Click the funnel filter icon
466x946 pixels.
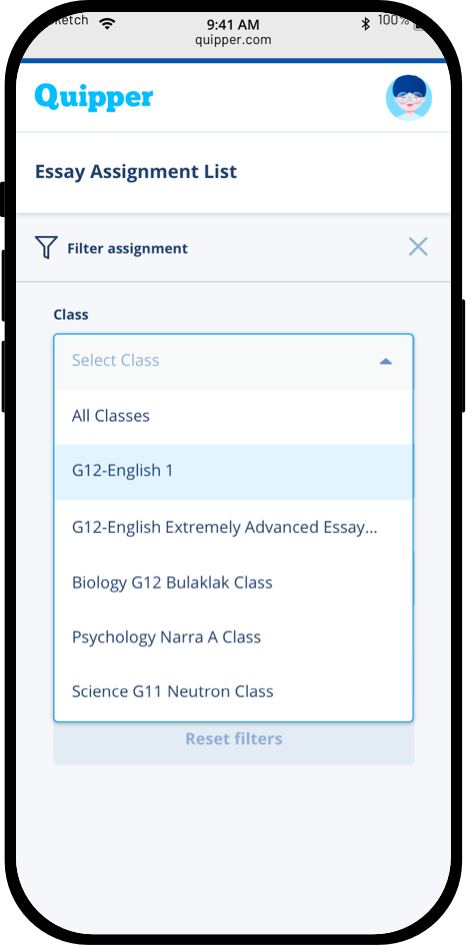pyautogui.click(x=46, y=247)
